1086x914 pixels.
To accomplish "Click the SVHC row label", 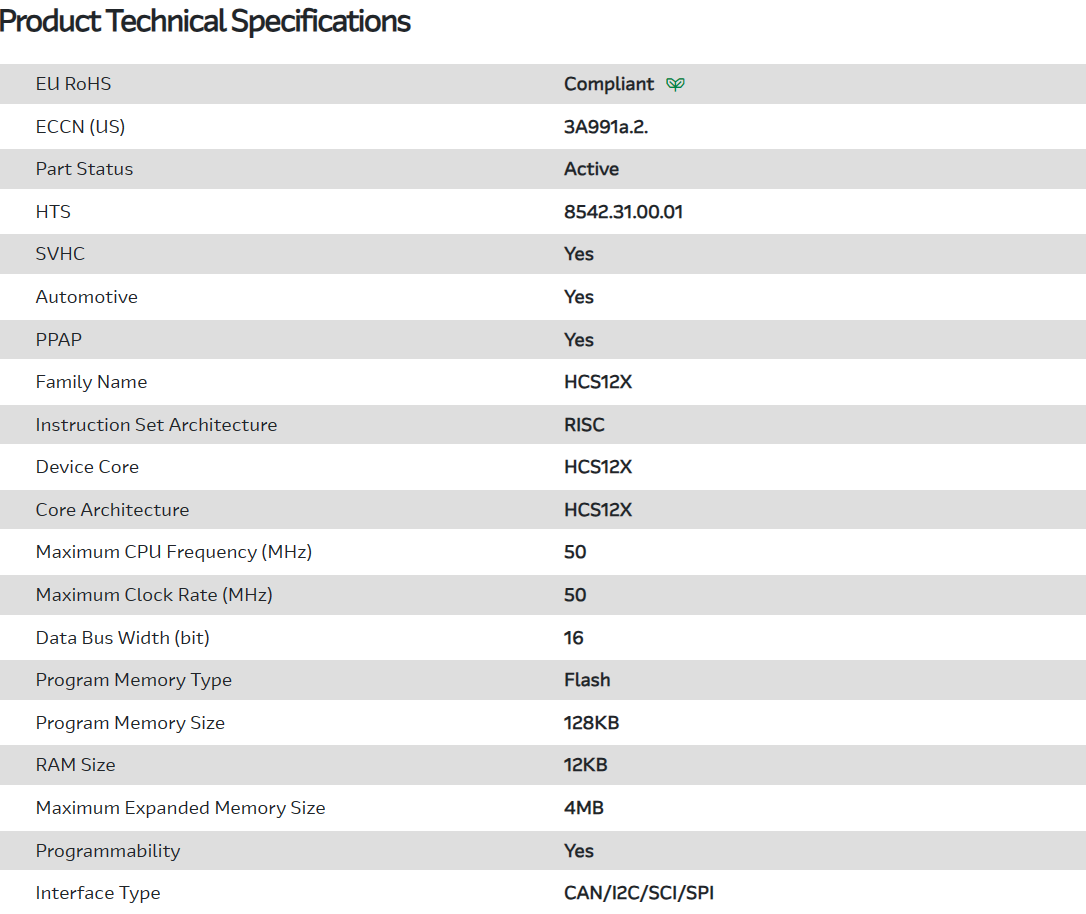I will 60,254.
